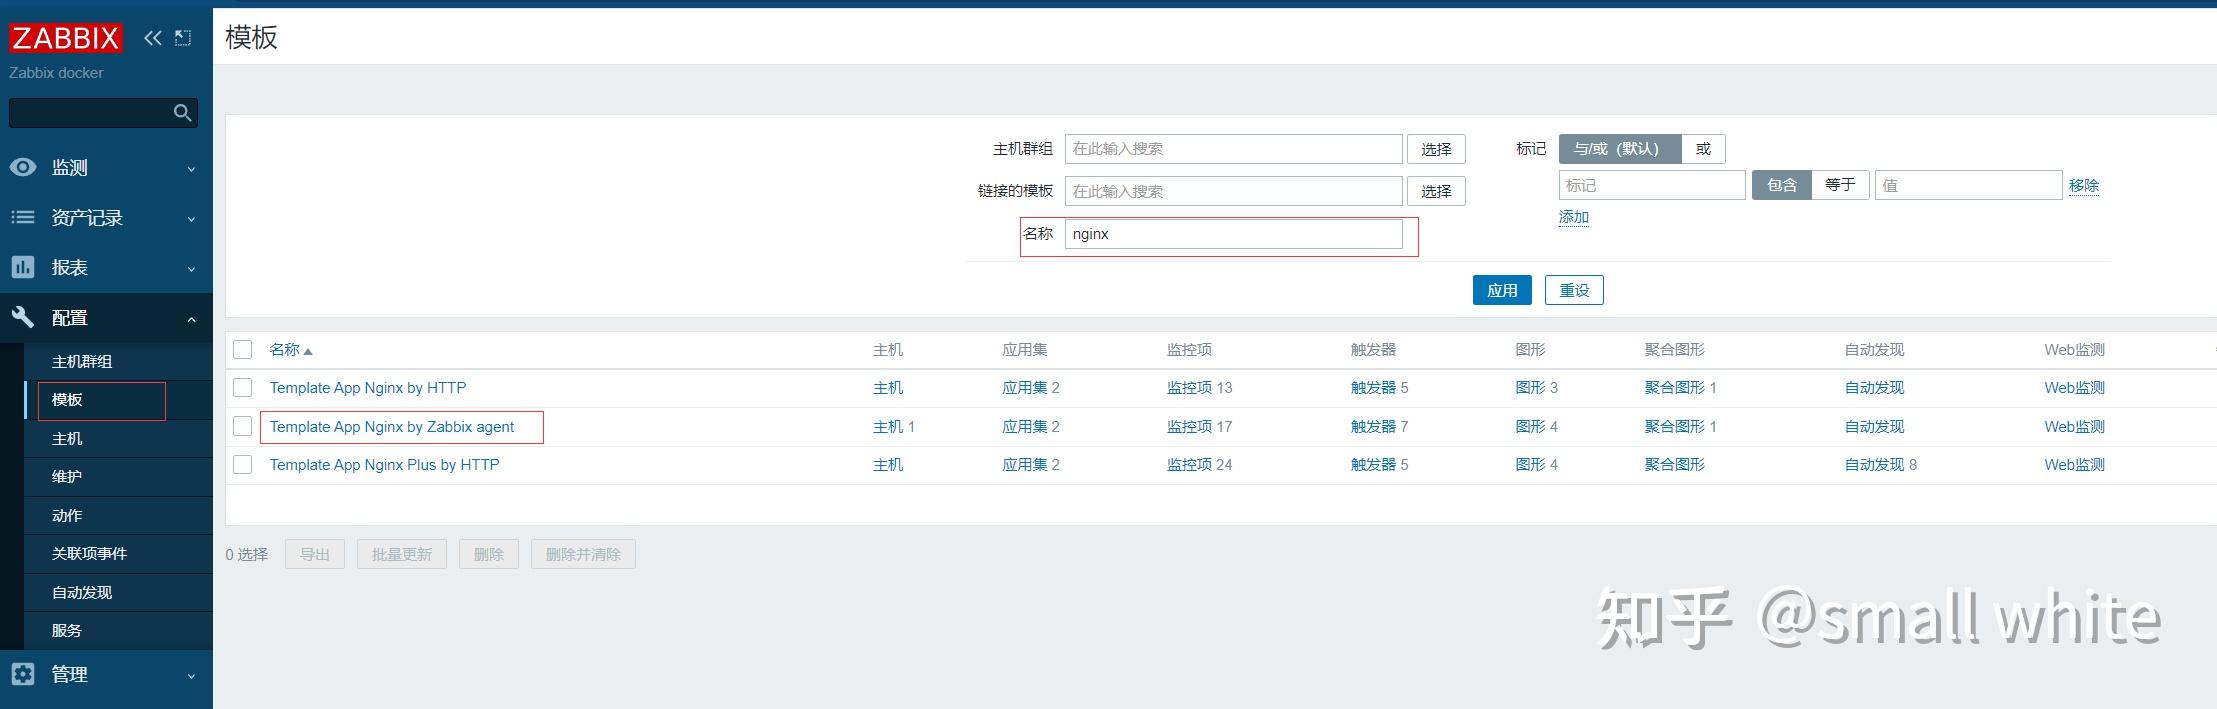Image resolution: width=2217 pixels, height=709 pixels.
Task: Open 监控项 17 for Nginx by Zabbix agent
Action: coord(1189,427)
